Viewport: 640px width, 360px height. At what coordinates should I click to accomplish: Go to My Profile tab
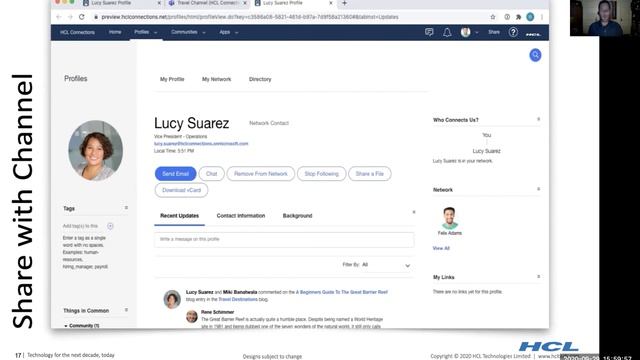172,79
